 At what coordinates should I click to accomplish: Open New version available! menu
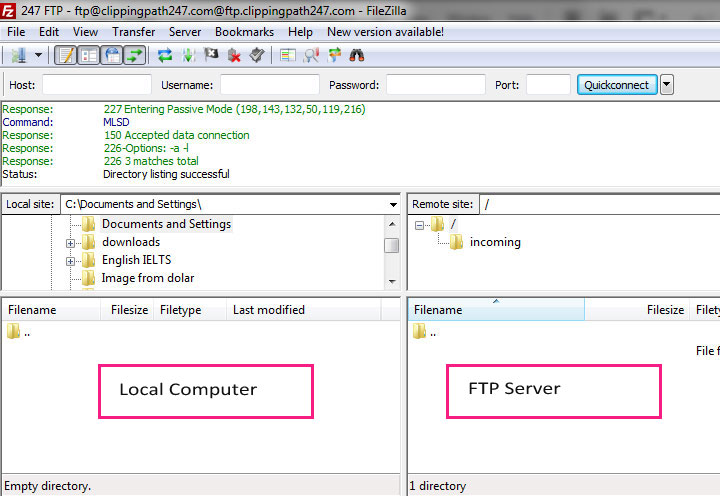385,32
